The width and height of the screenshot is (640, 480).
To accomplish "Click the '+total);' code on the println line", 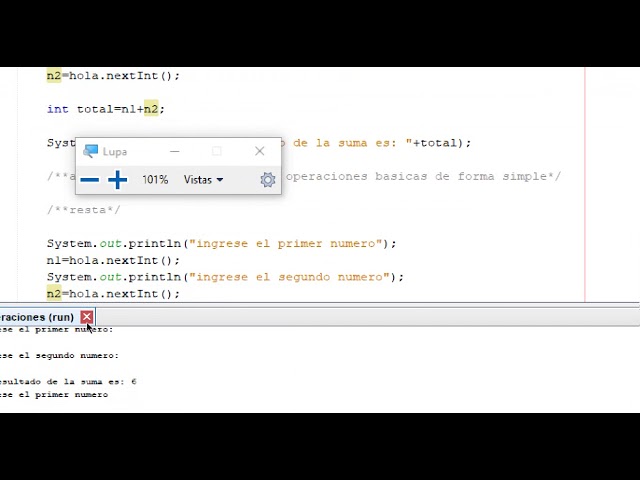I will pos(442,143).
